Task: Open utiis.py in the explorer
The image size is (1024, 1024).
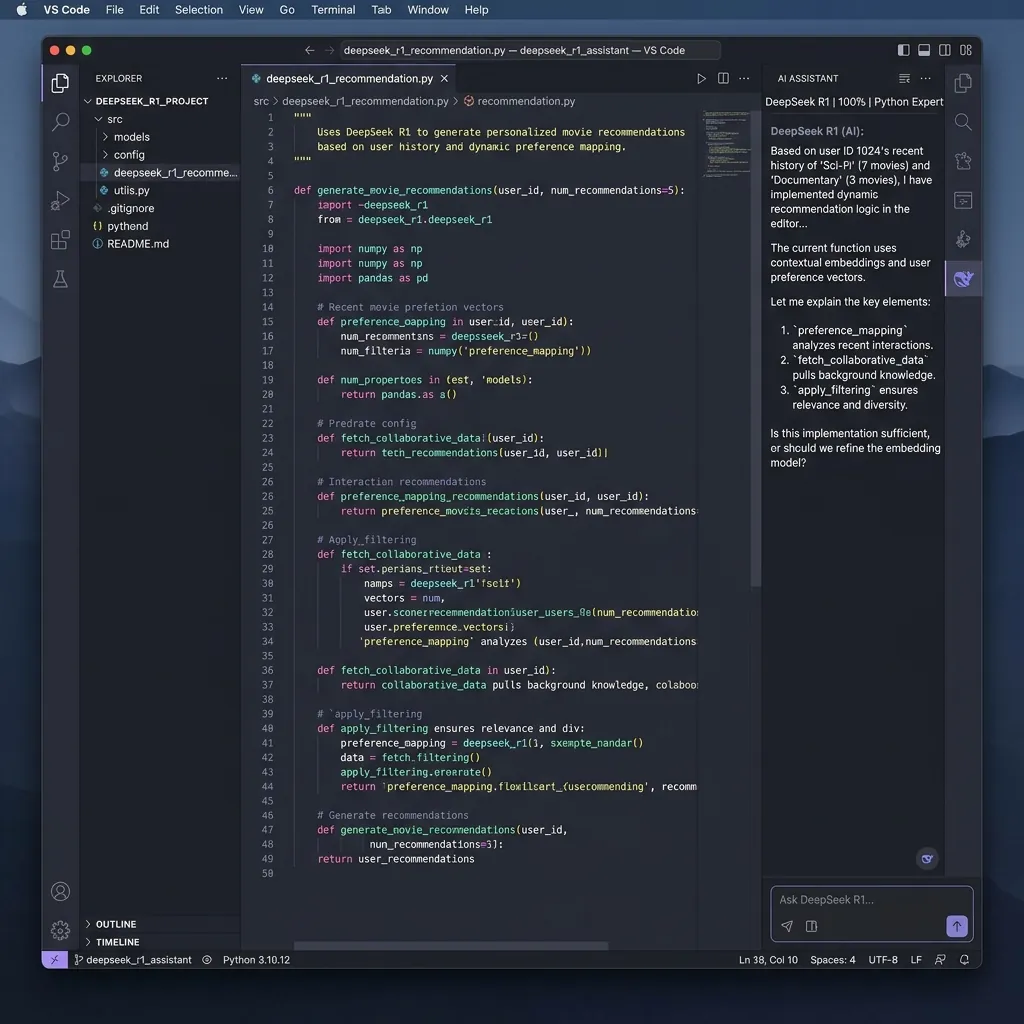Action: (x=131, y=190)
